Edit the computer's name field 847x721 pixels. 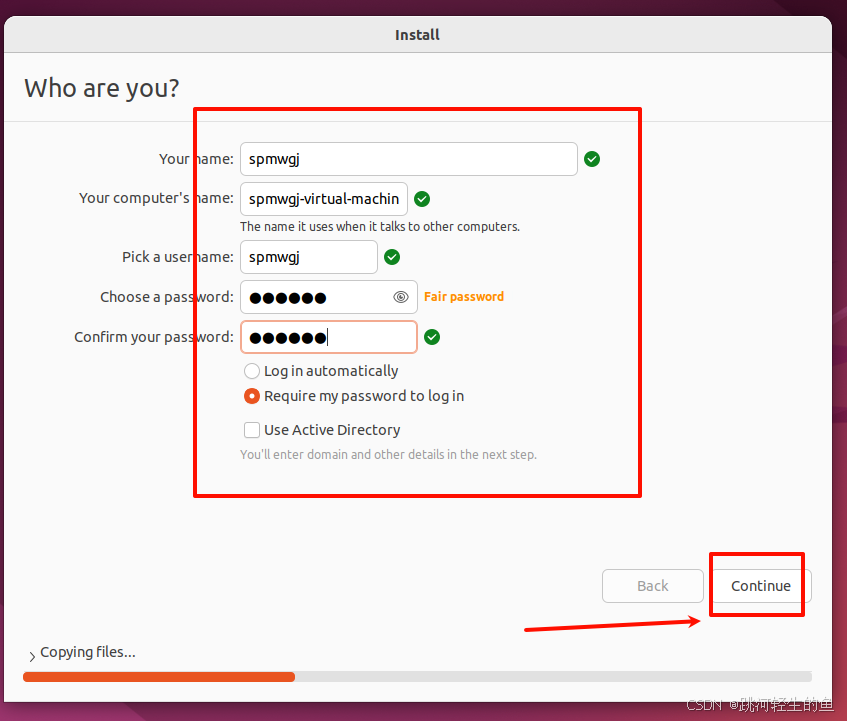click(x=324, y=199)
